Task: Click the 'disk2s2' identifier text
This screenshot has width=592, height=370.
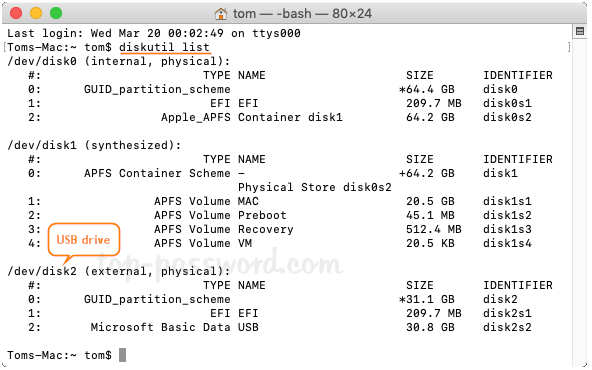Action: [x=507, y=327]
